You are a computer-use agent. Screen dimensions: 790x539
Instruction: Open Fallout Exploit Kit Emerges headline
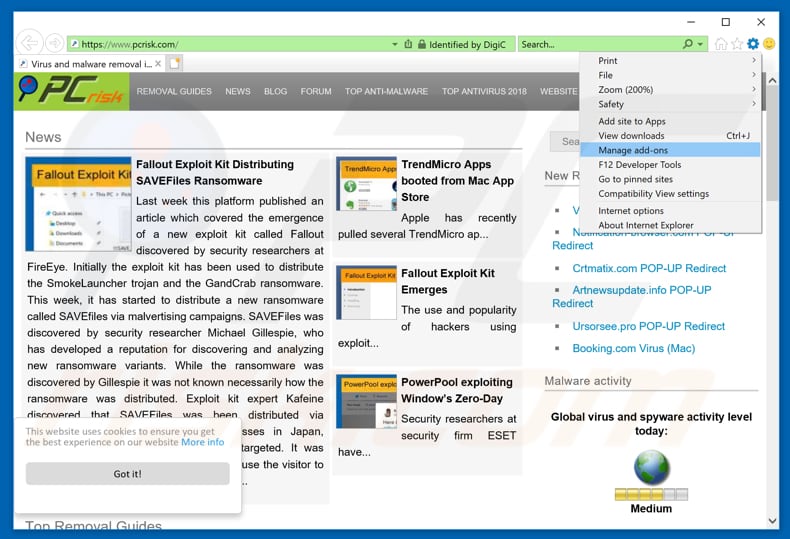(448, 281)
